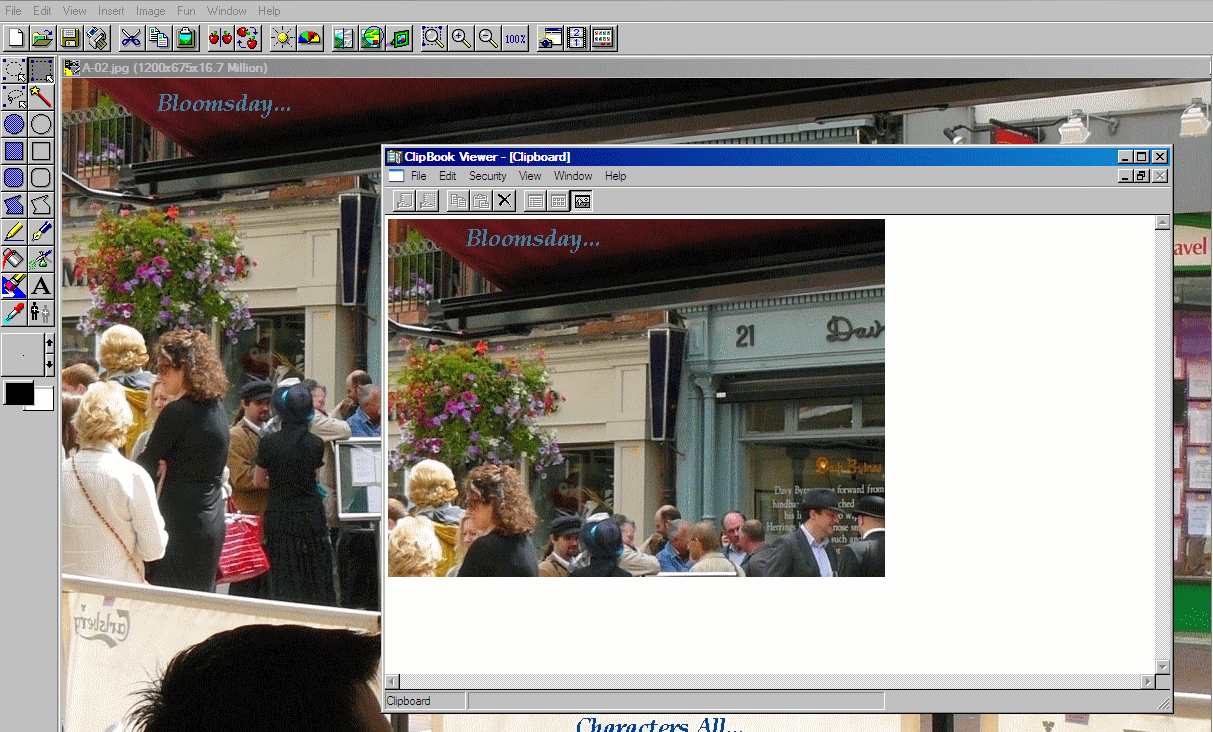
Task: Select the rectangular selection tool
Action: (41, 70)
